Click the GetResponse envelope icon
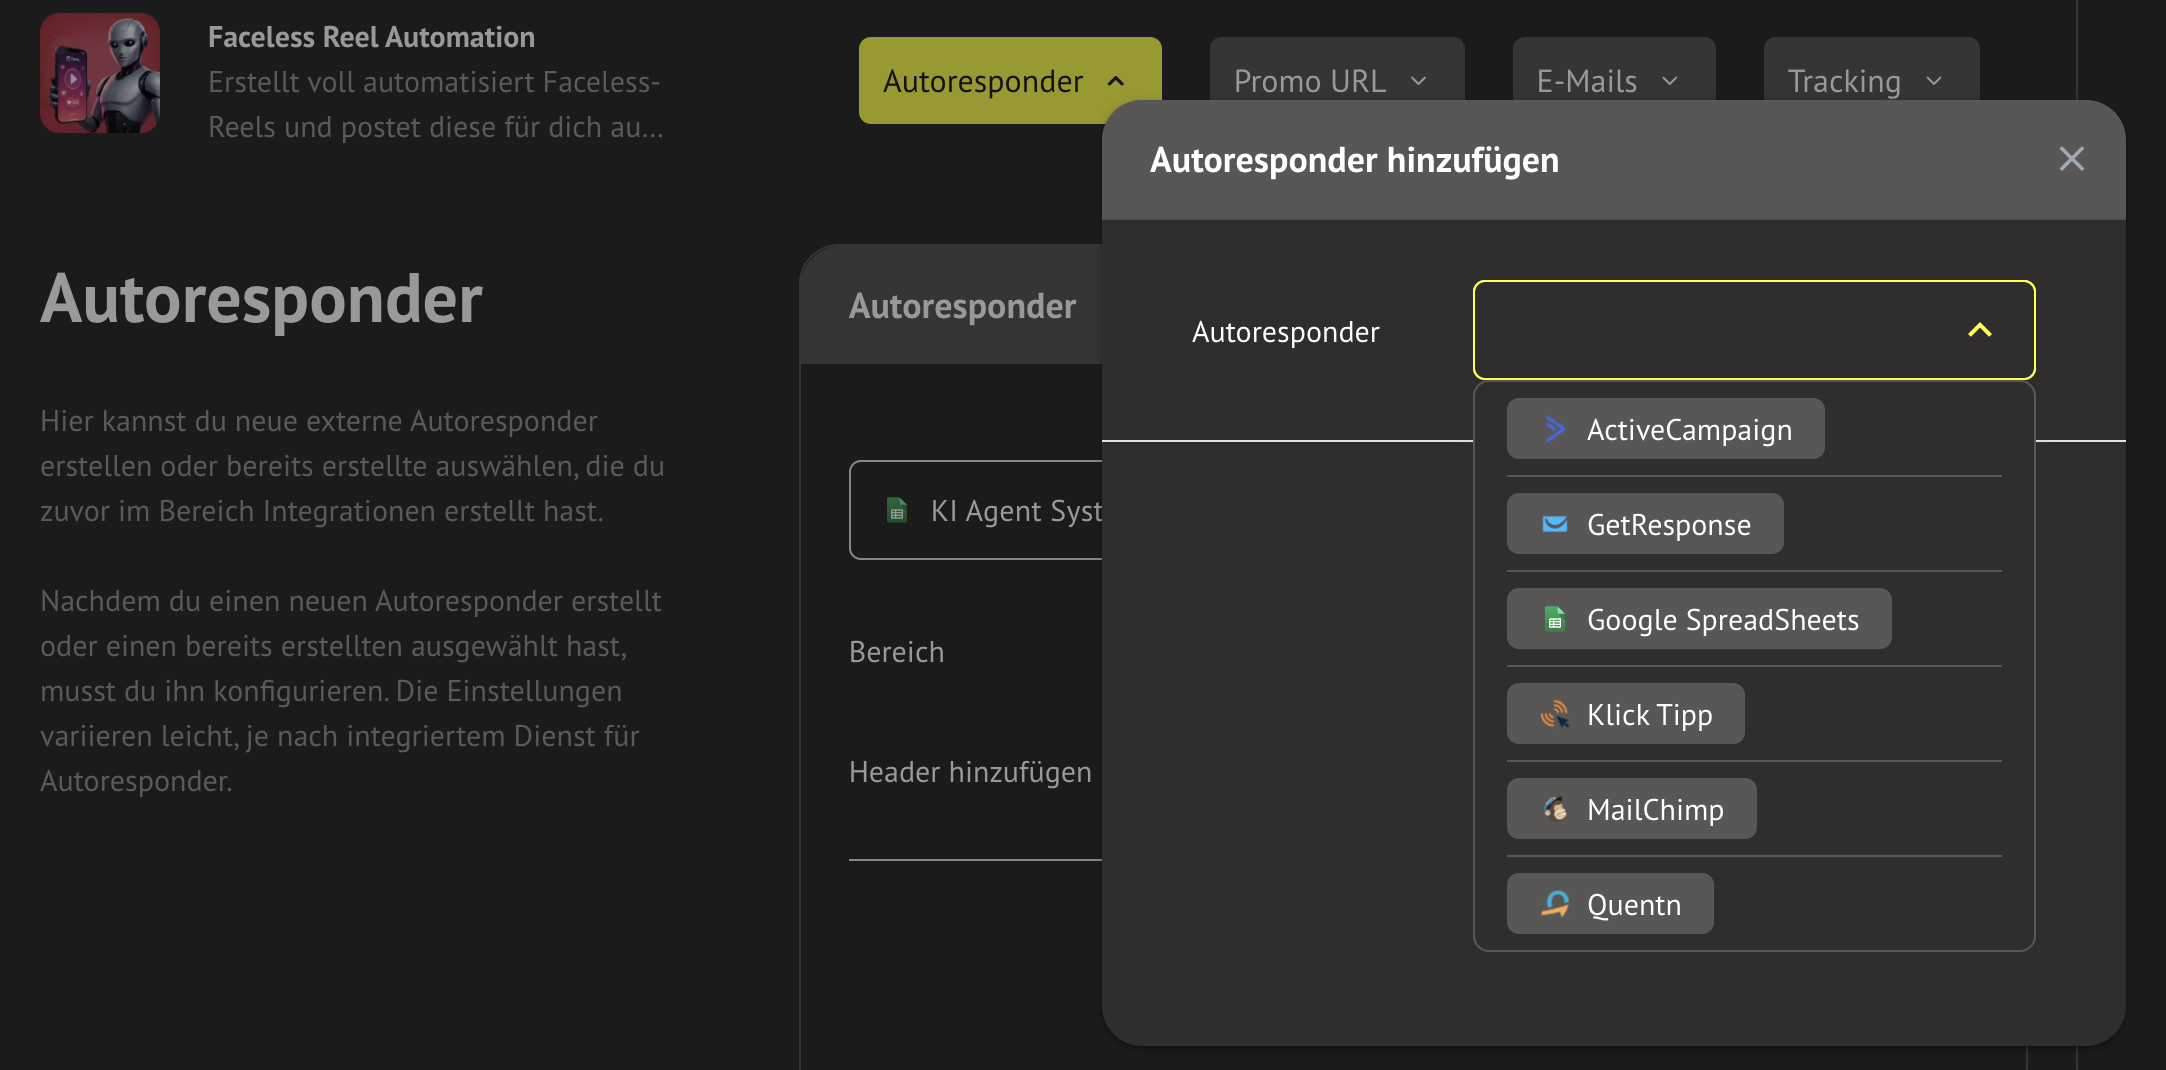 (1554, 524)
